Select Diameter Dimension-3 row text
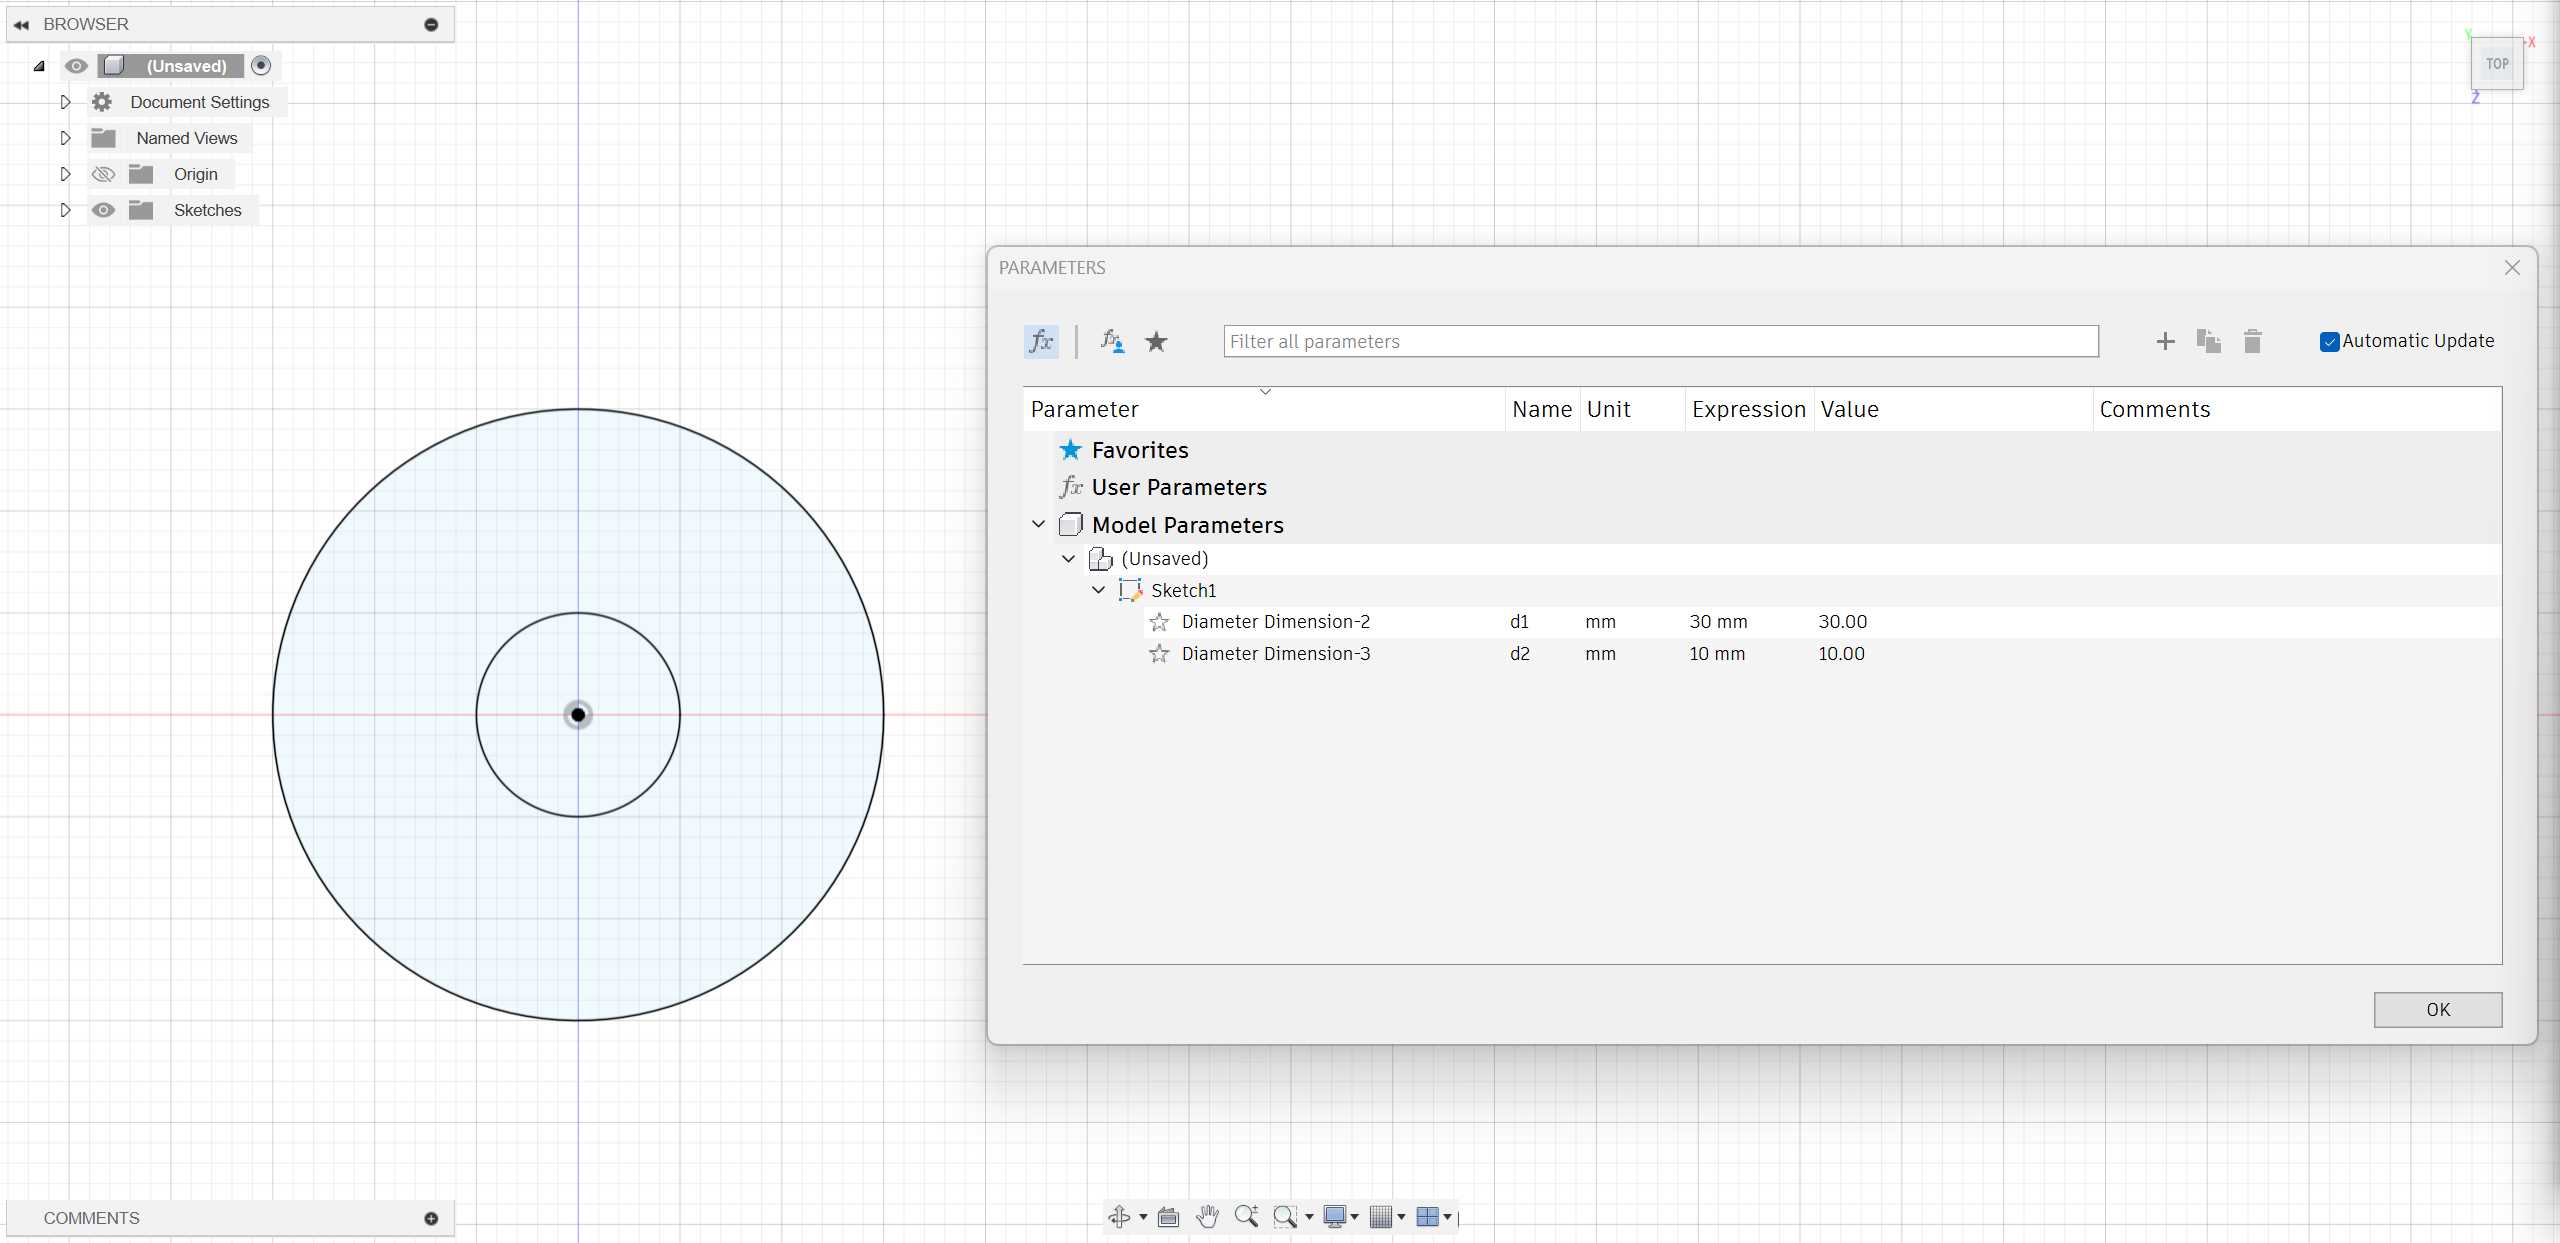2560x1243 pixels. [1276, 654]
